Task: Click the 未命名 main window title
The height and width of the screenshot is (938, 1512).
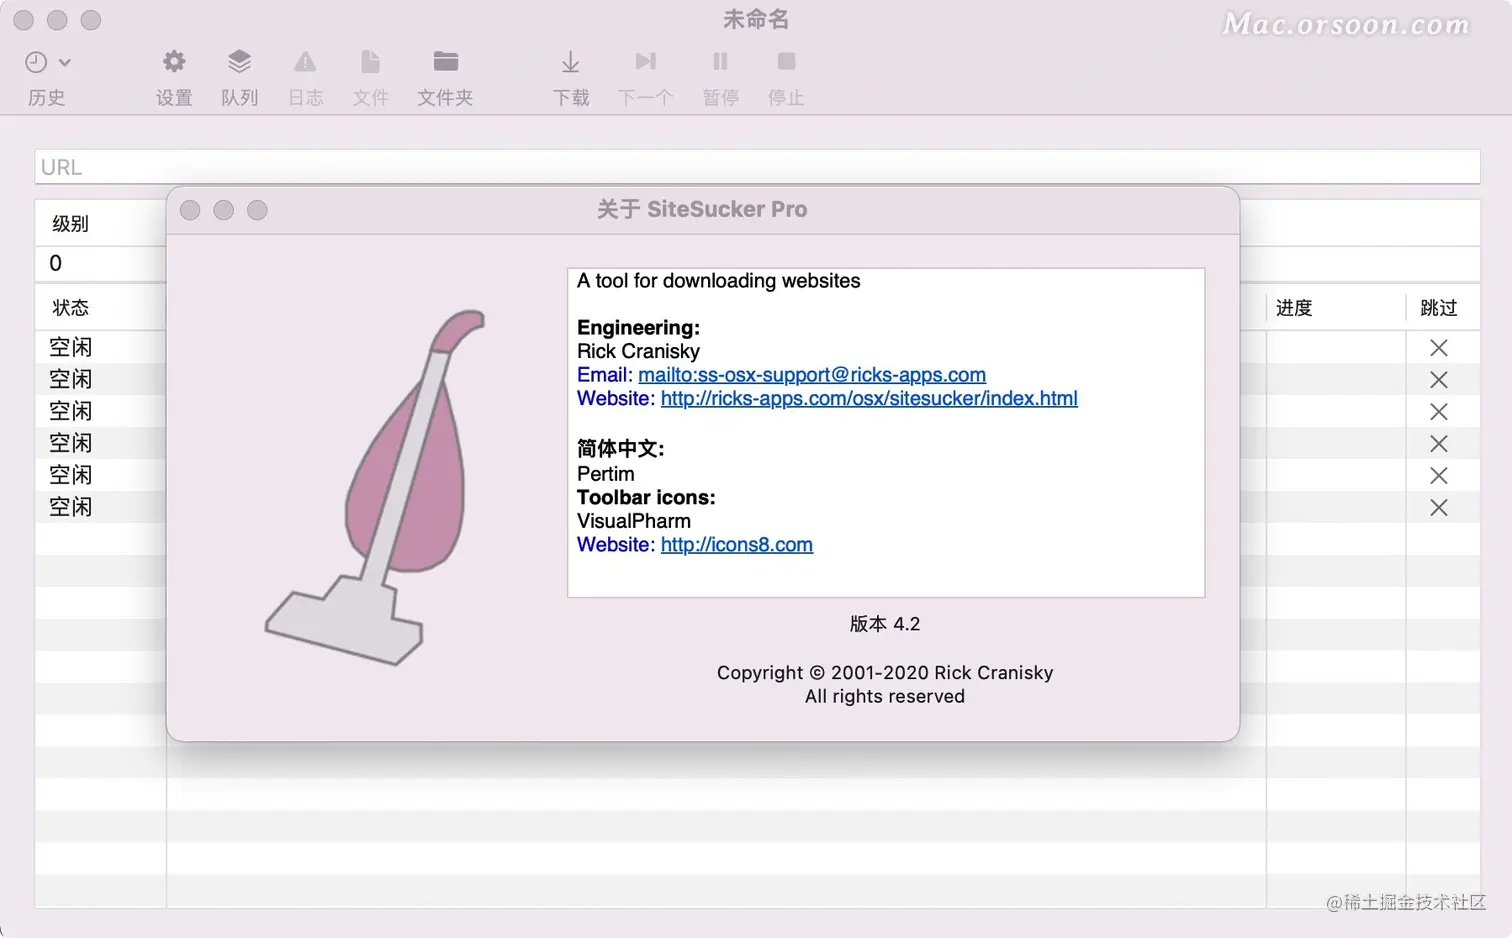Action: click(756, 20)
